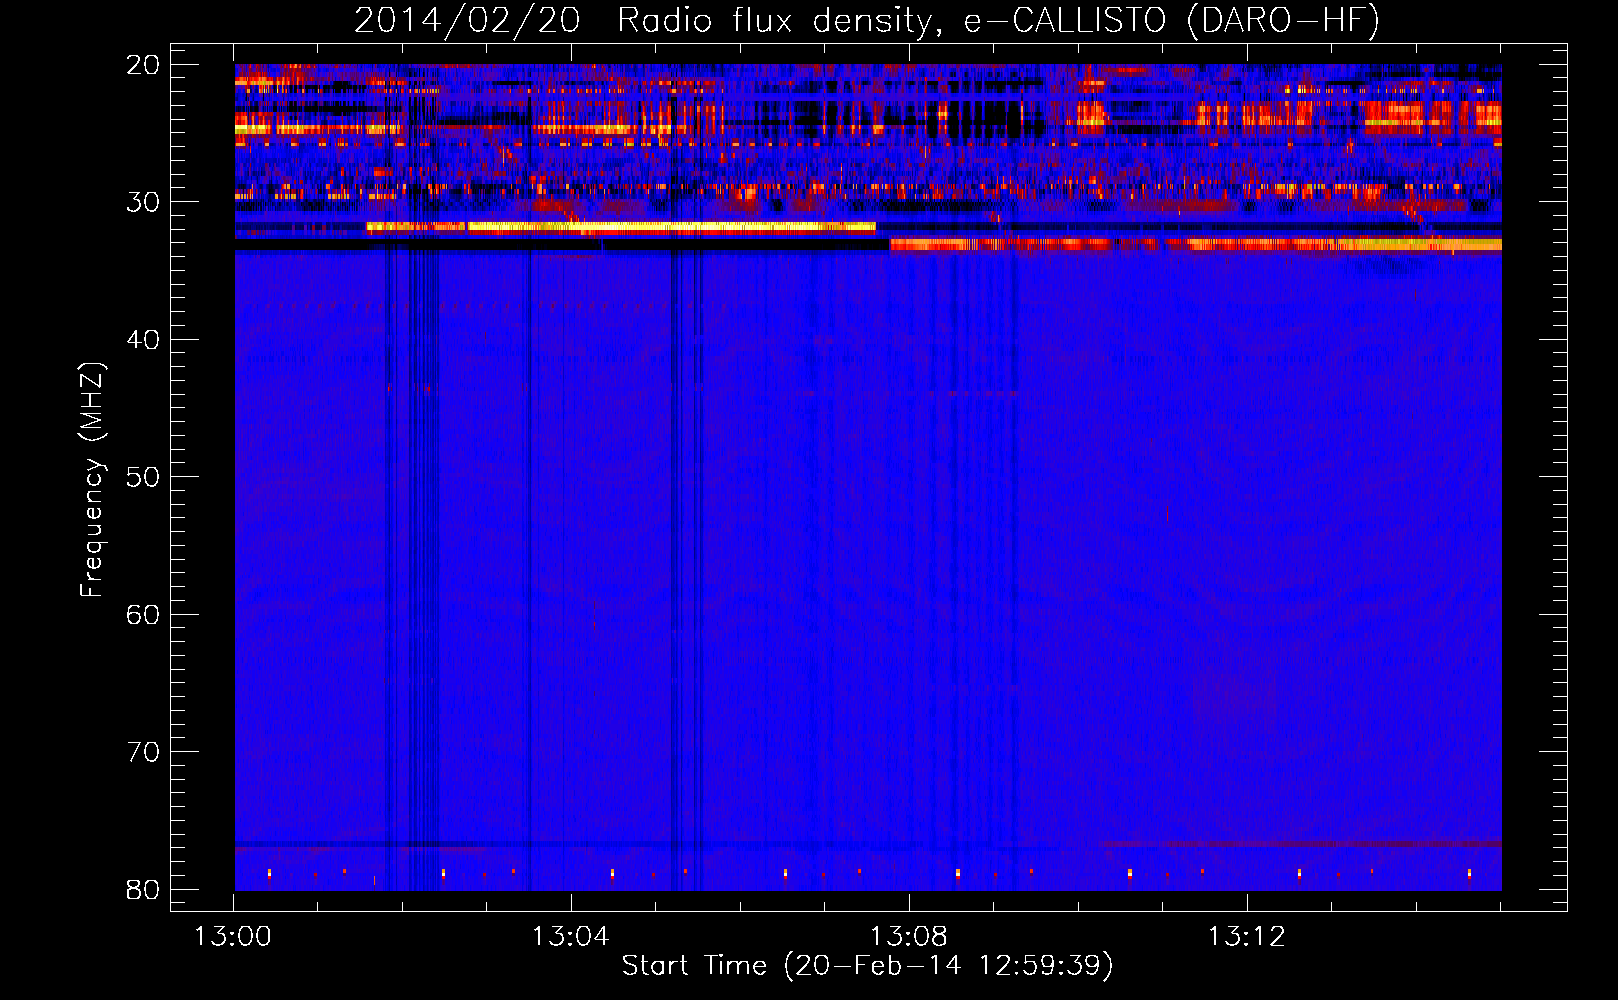Click the plot title with the 2014/02/20 date

pos(867,20)
